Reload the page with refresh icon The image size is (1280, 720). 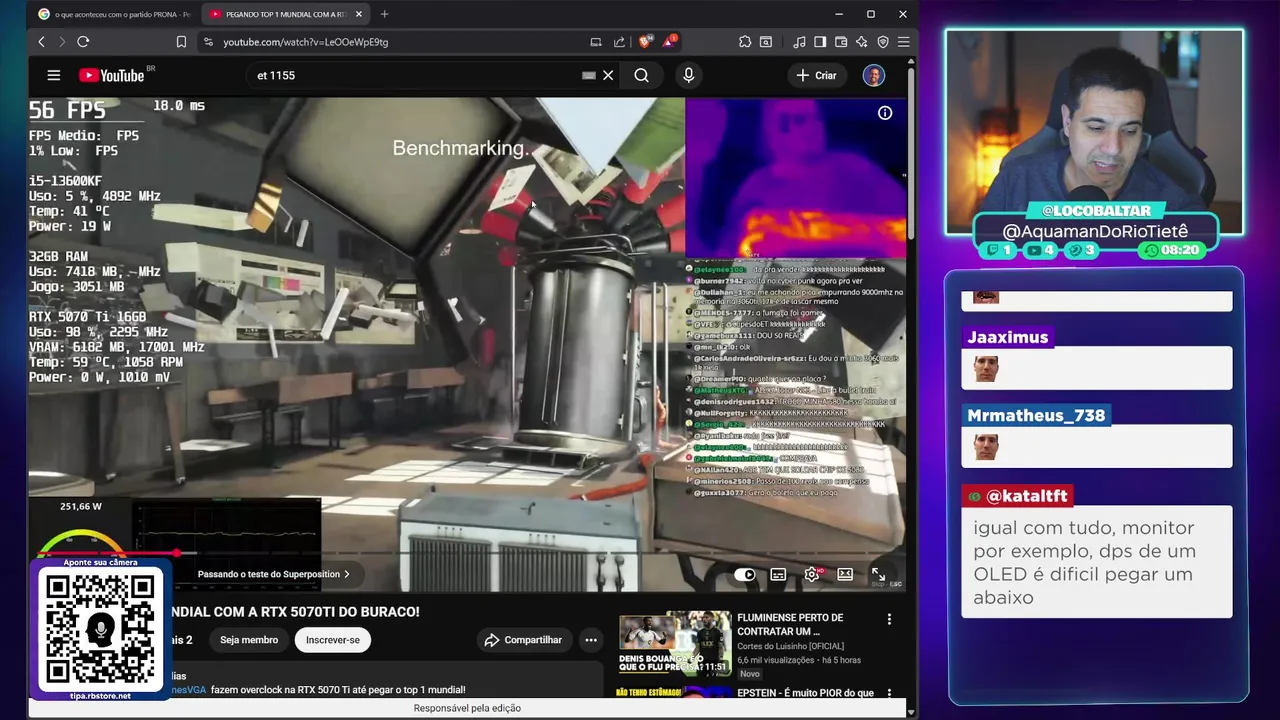pos(83,42)
